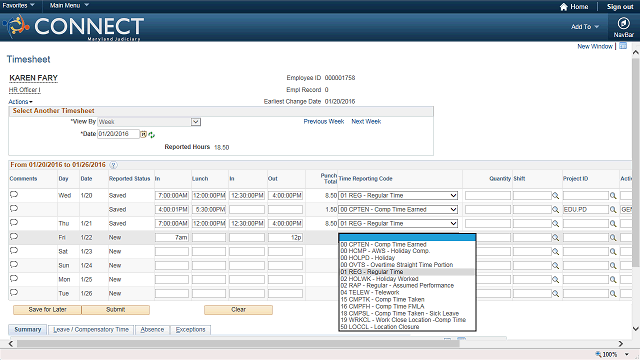Click the Quantity field in Wed 1/20 row
Viewport: 640px width, 360px height.
(x=488, y=196)
